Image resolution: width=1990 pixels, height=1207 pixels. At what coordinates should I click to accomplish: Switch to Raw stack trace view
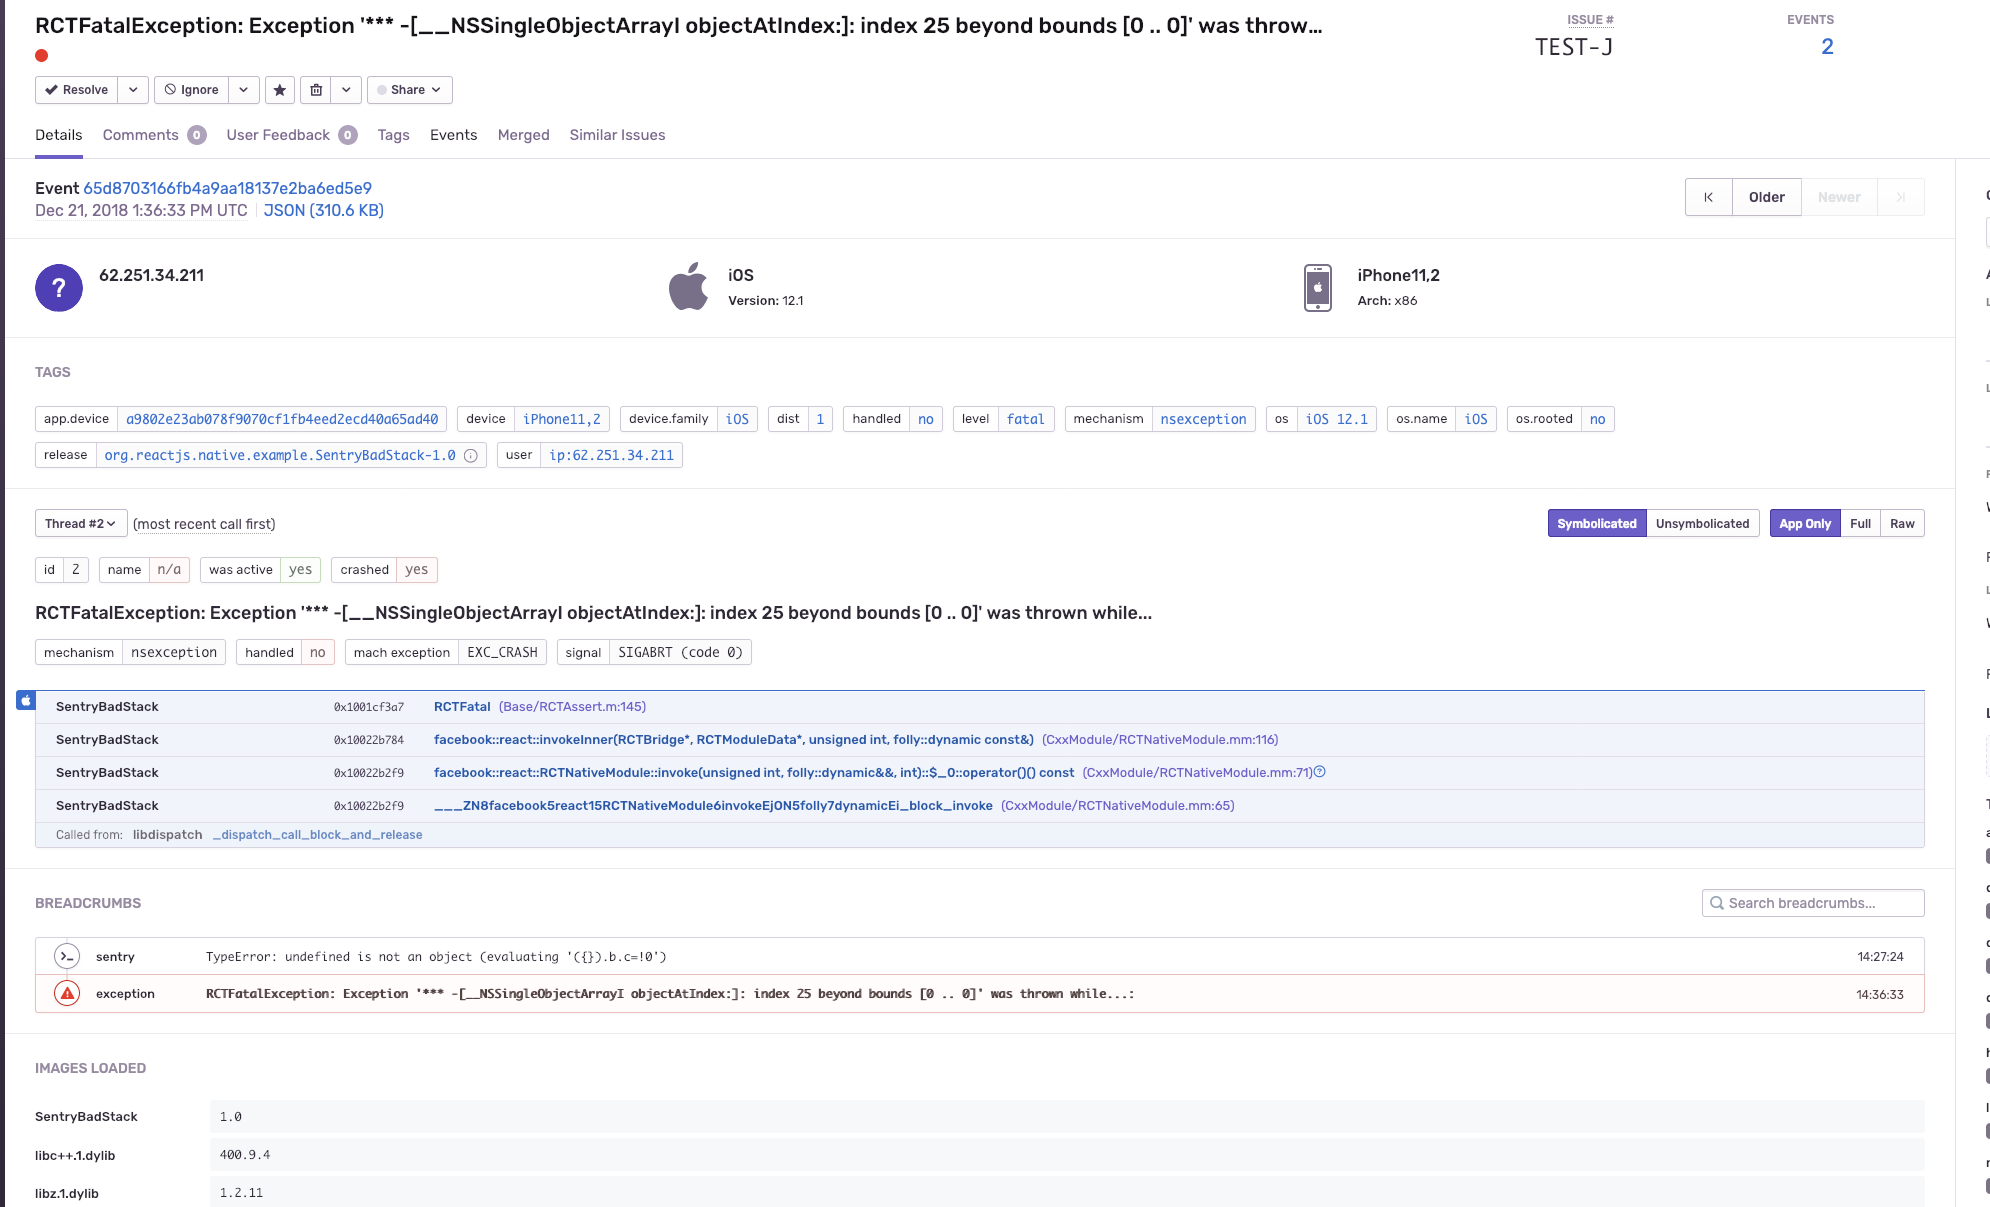[1902, 524]
